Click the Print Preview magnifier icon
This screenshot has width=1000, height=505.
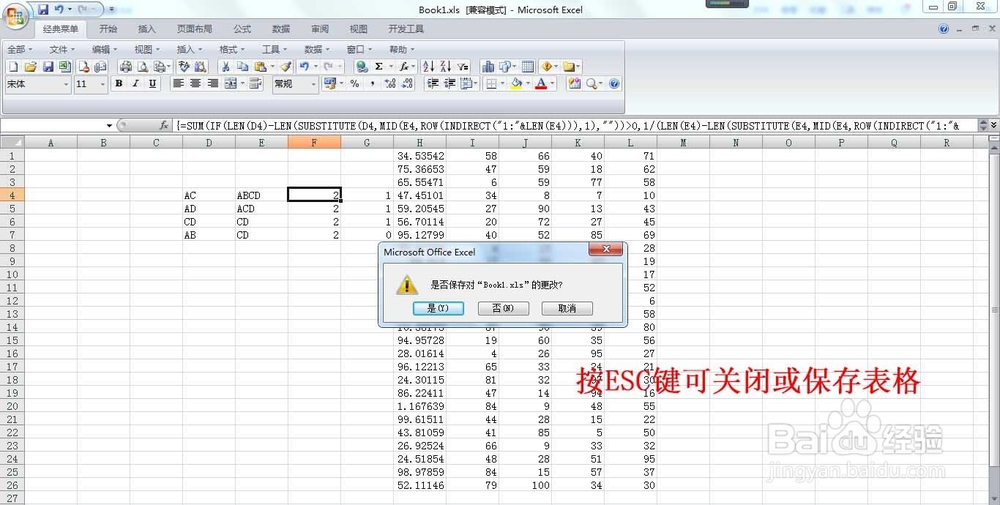(x=143, y=66)
